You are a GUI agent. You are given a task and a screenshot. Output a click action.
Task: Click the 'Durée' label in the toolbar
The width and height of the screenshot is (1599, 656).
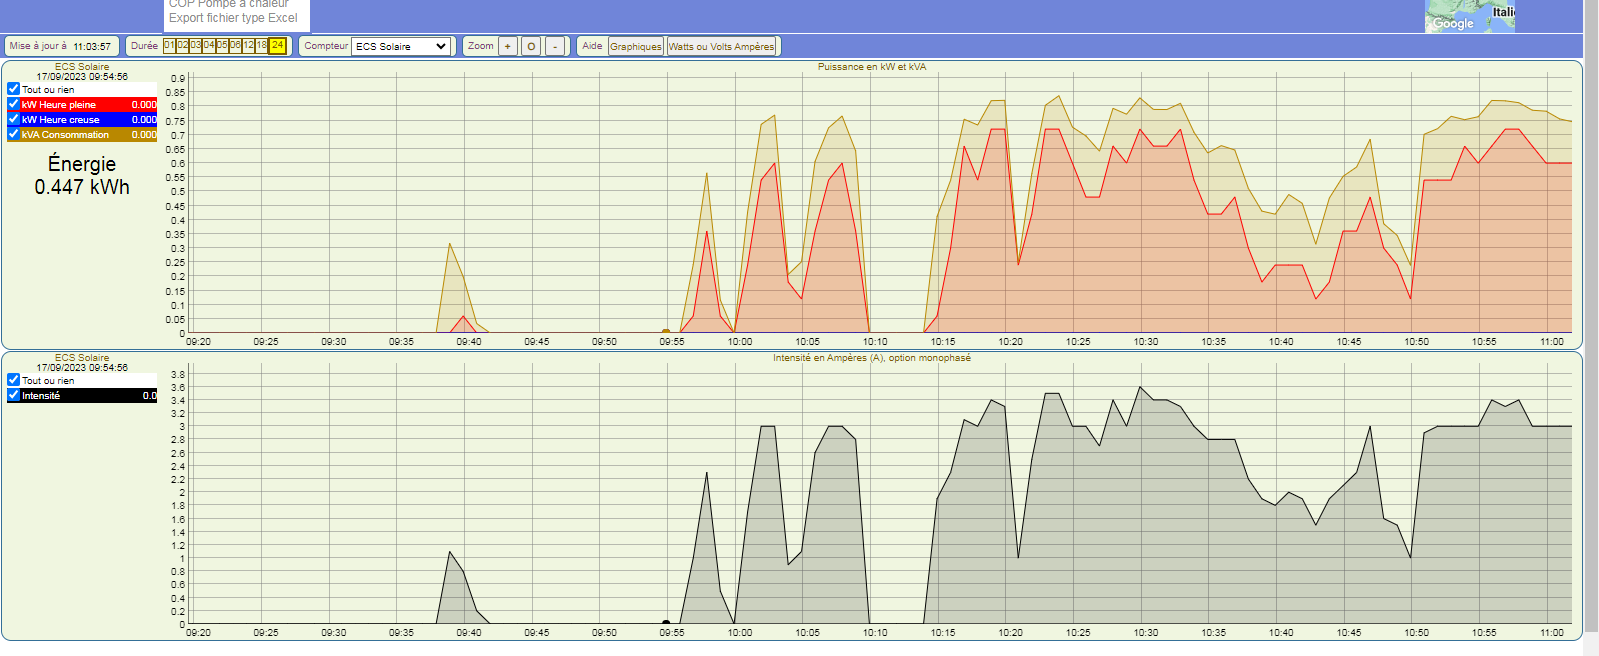(x=144, y=46)
